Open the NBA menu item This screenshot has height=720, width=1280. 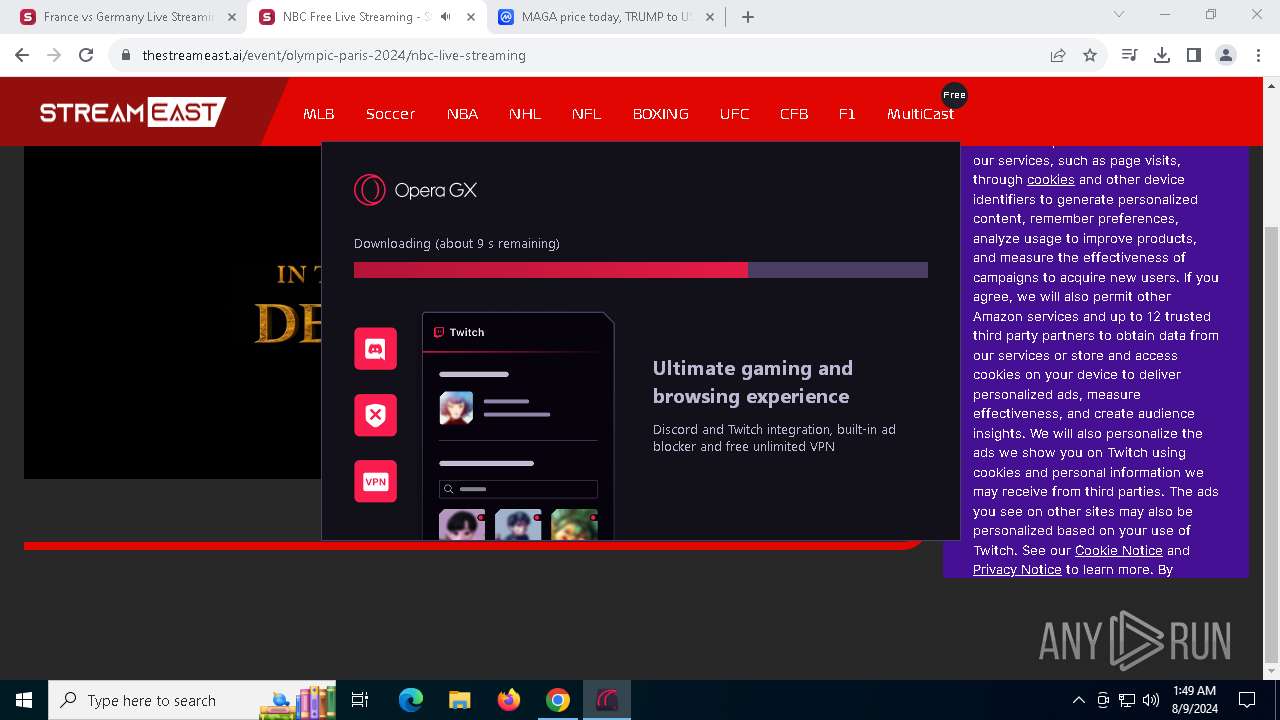[462, 114]
